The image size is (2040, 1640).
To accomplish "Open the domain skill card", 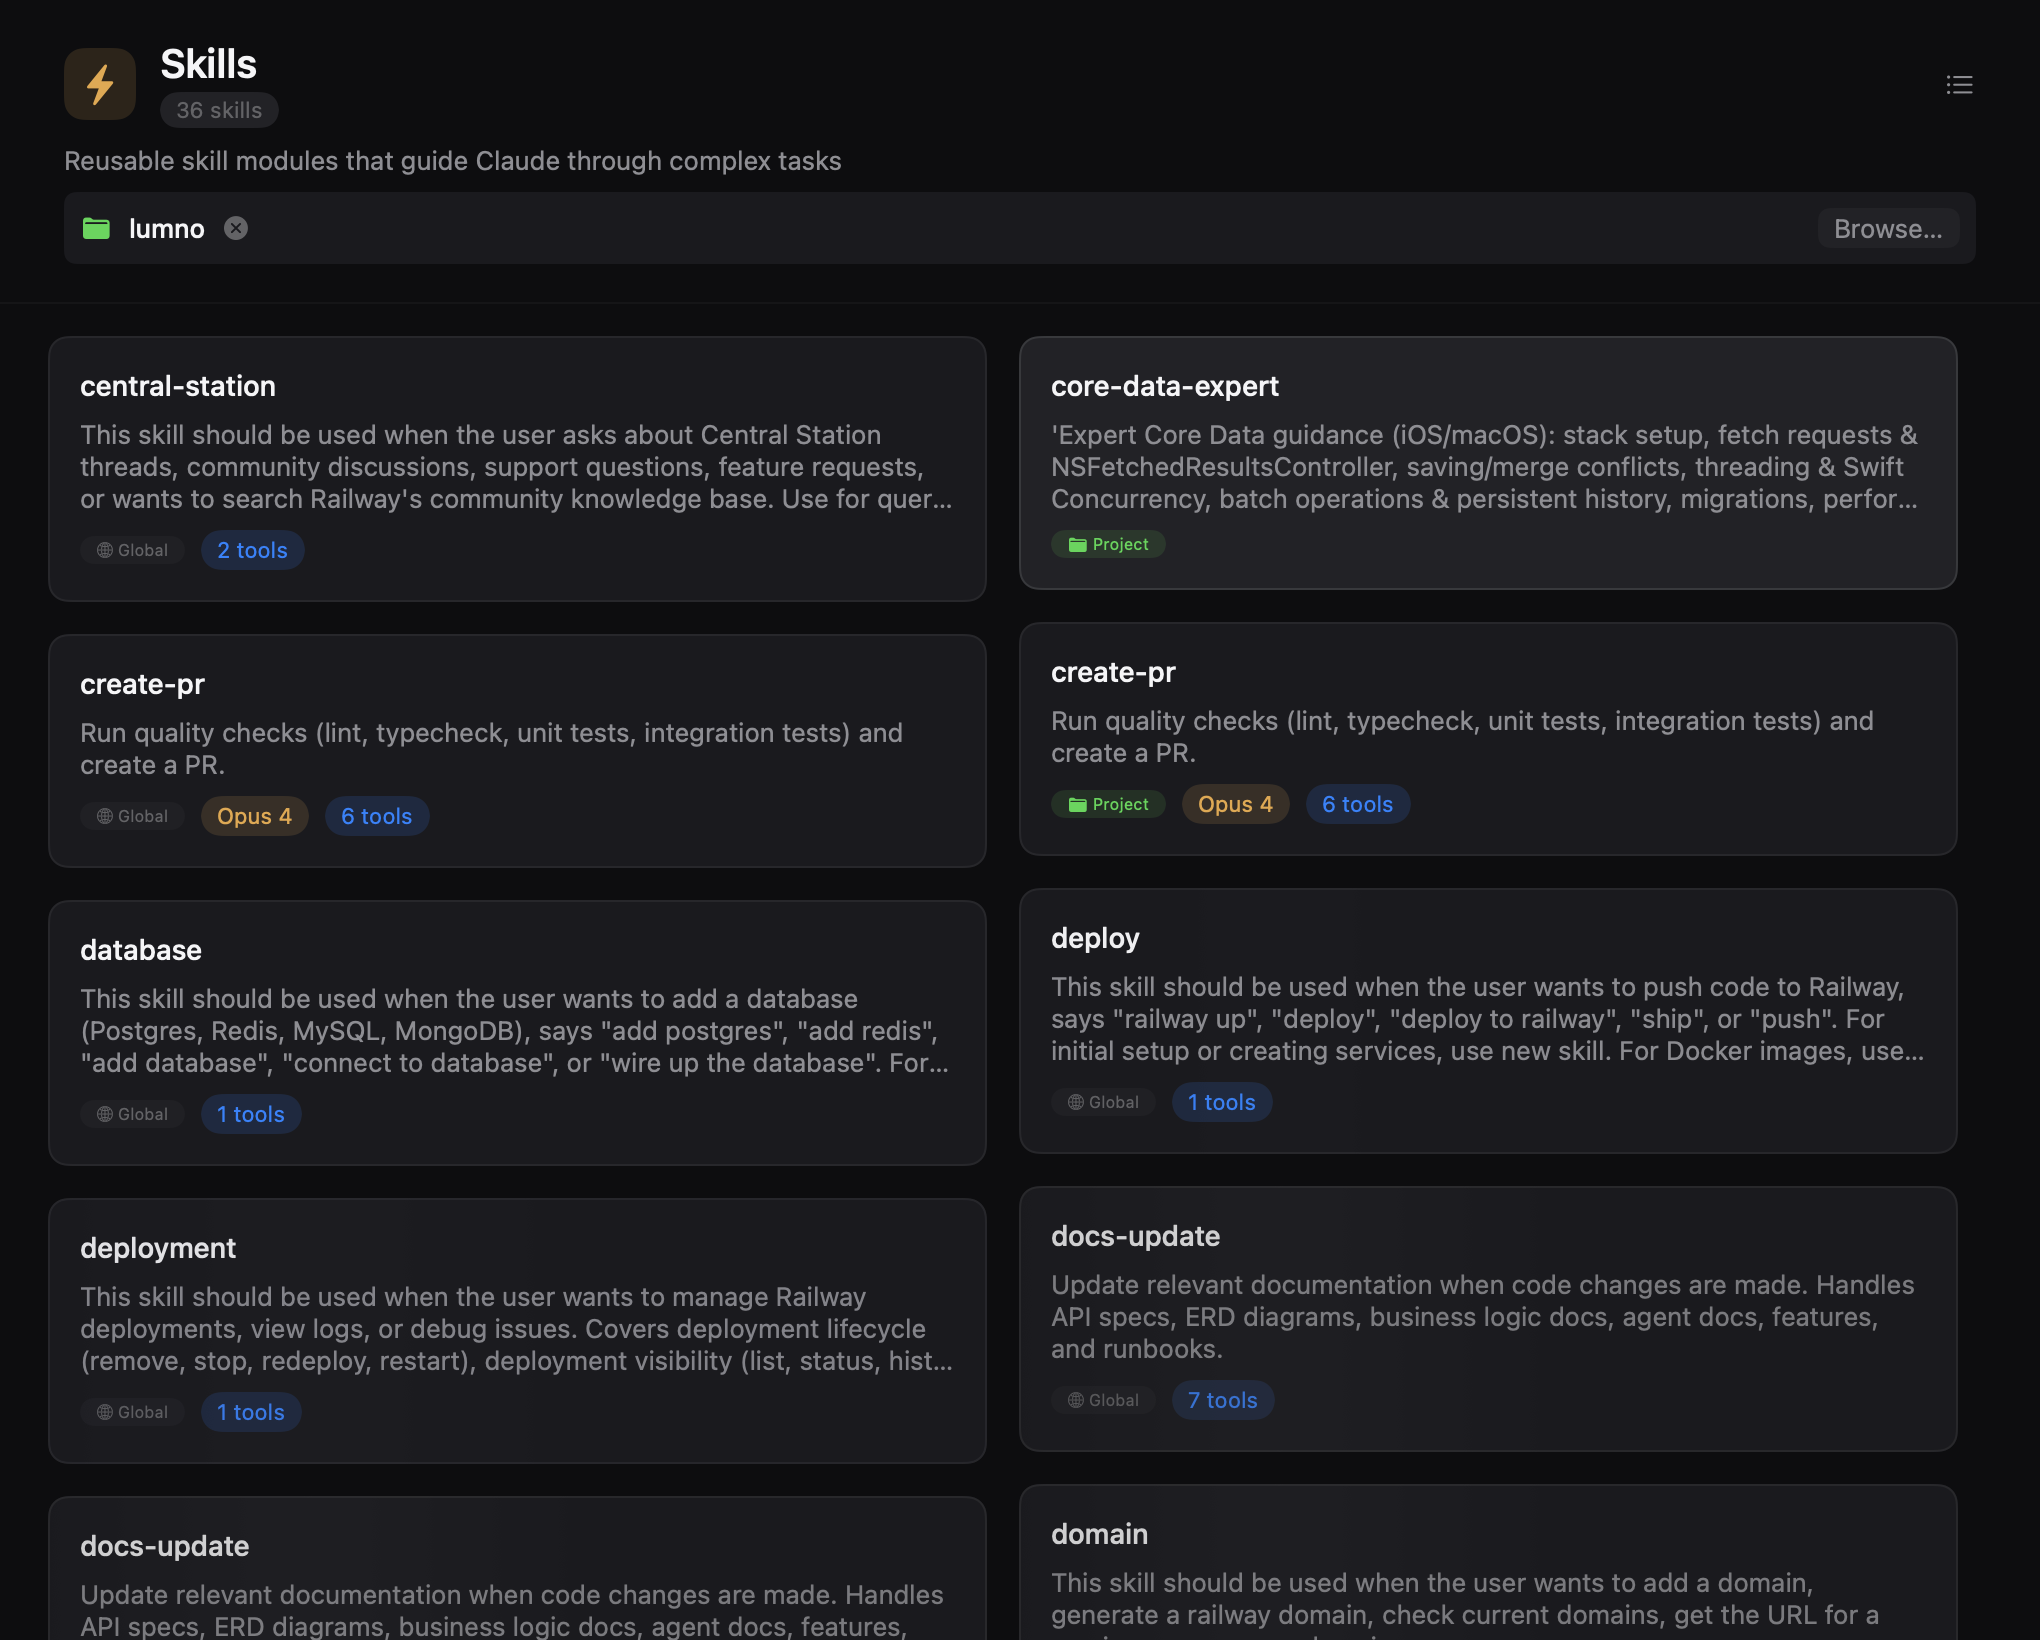I will coord(1099,1534).
